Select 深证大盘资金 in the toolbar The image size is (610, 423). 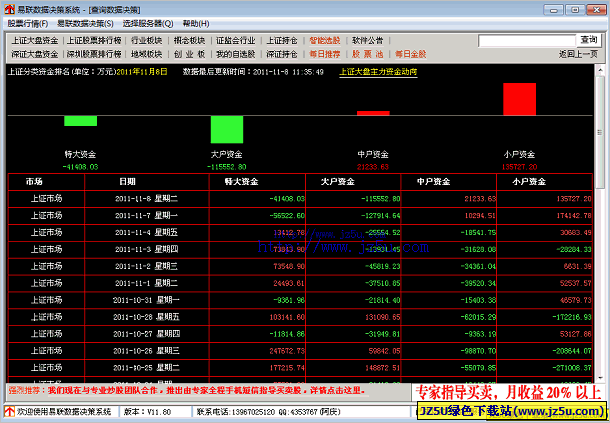pos(35,54)
